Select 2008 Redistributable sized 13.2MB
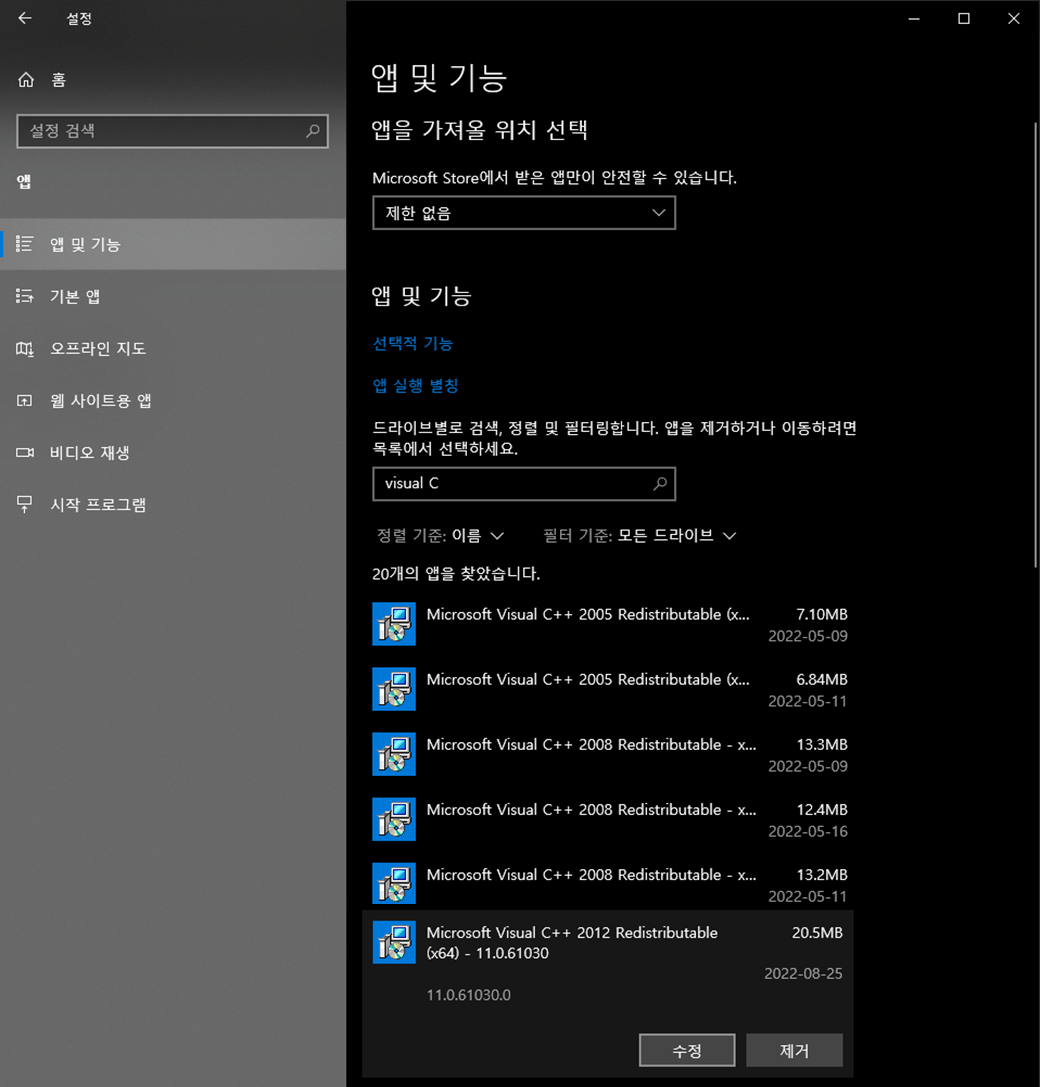The height and width of the screenshot is (1087, 1040). (610, 884)
